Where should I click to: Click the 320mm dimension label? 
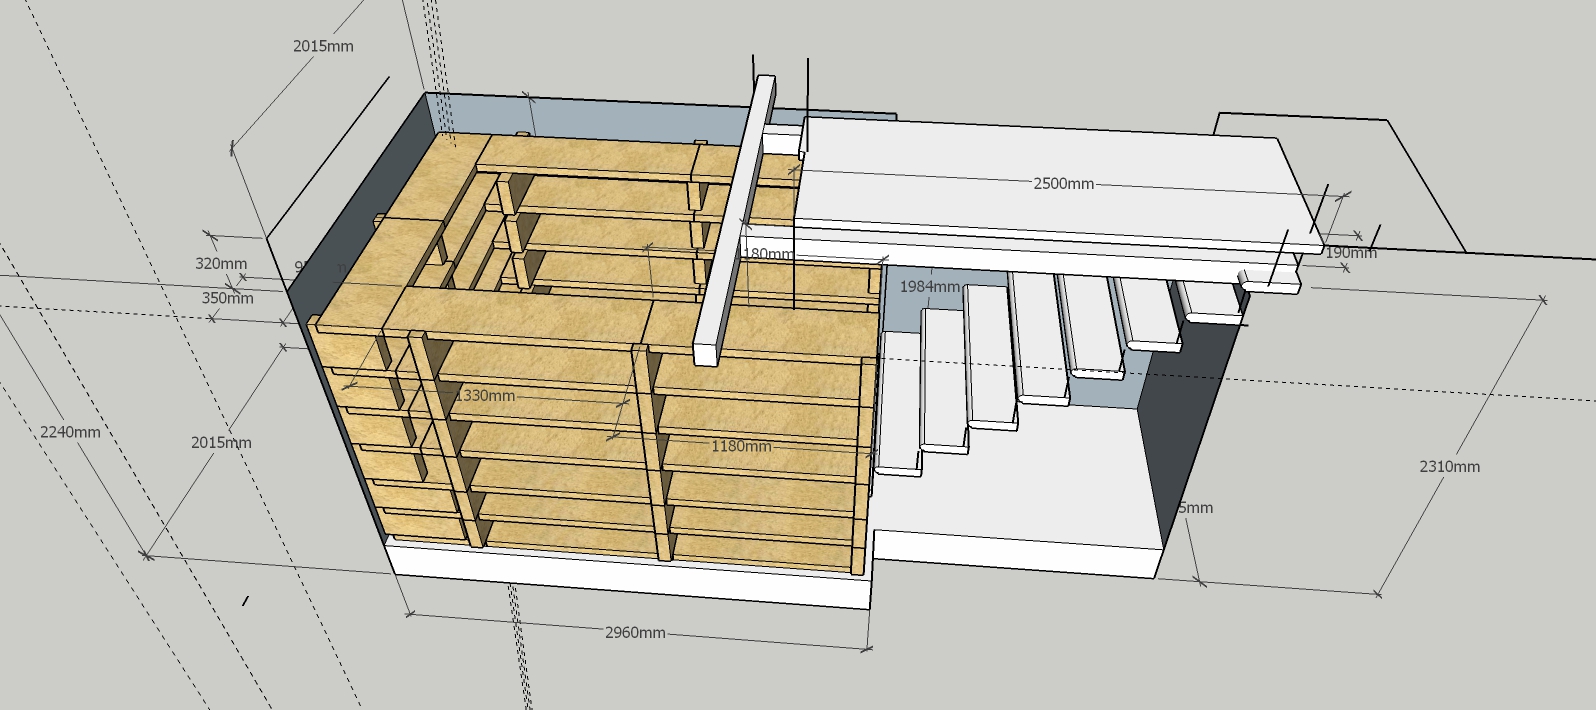[221, 264]
